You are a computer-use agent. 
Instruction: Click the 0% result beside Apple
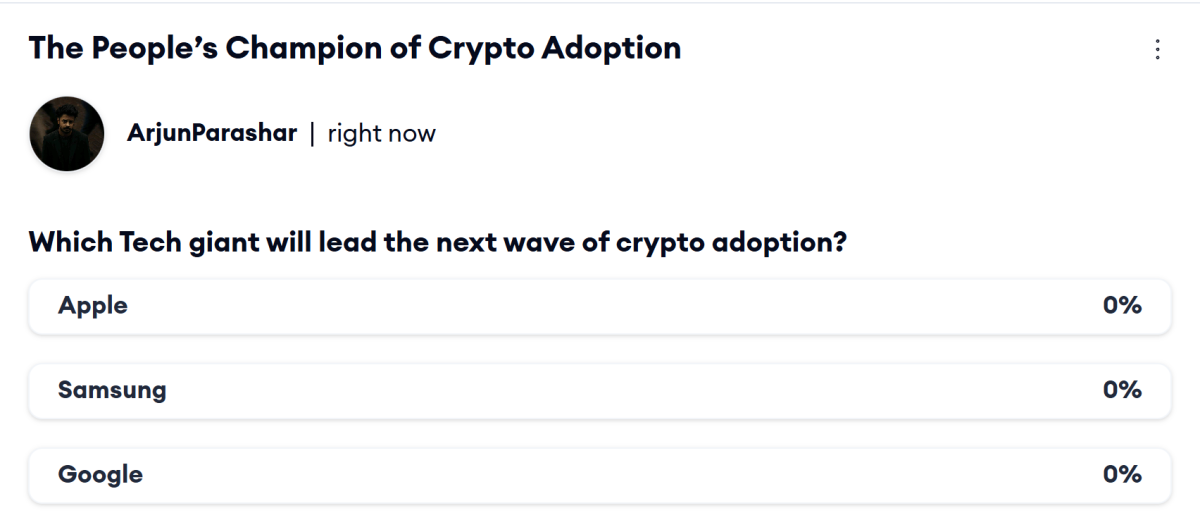pyautogui.click(x=1122, y=306)
